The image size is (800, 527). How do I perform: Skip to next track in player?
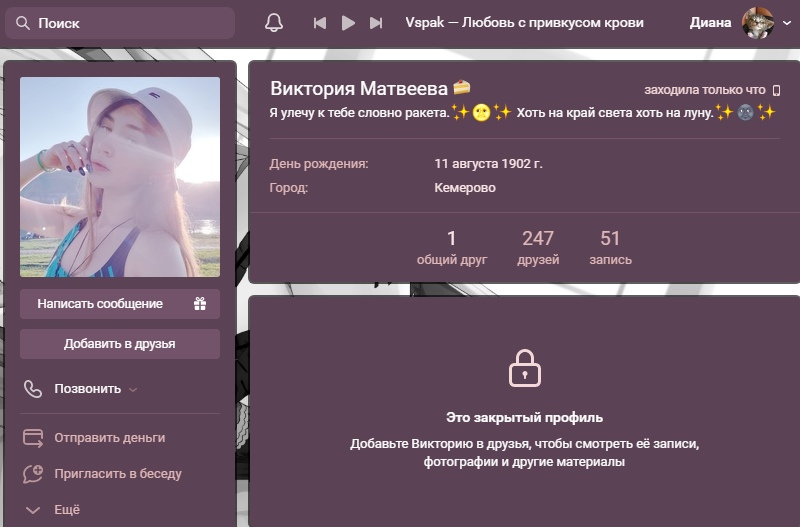pos(376,23)
